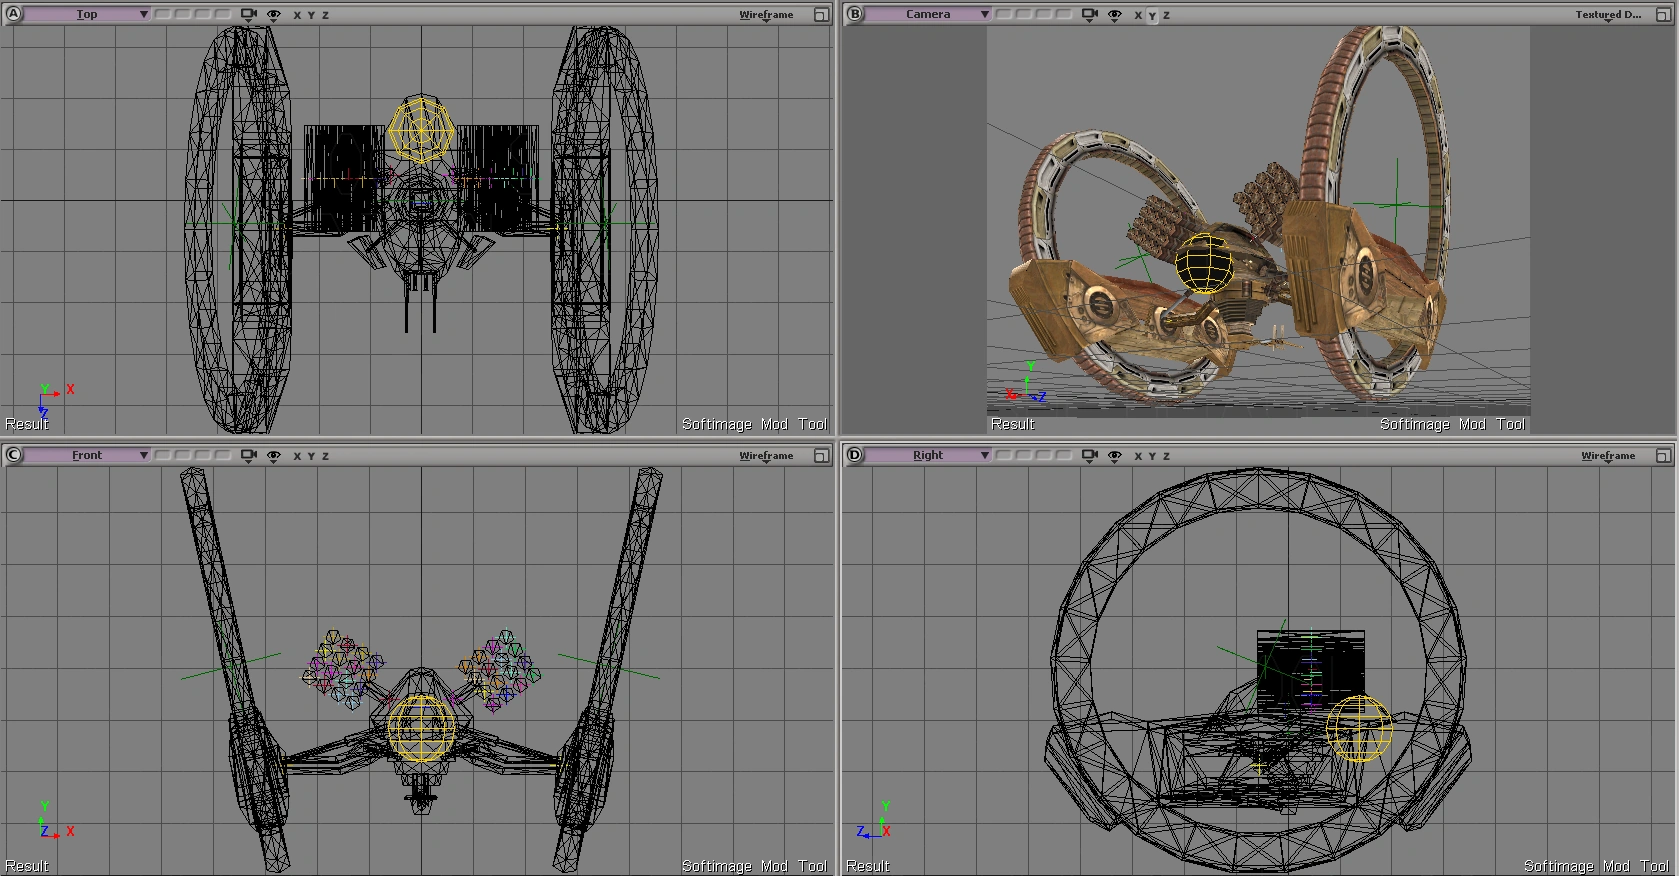The height and width of the screenshot is (876, 1679).
Task: Maximize the Right viewport using its corner icon
Action: coord(1662,456)
